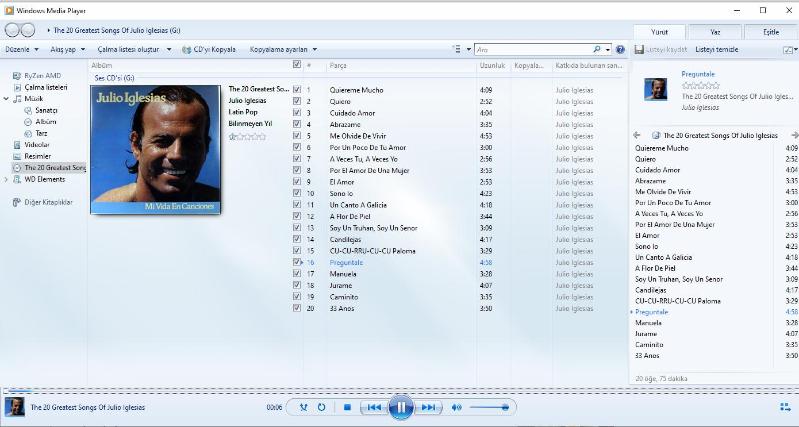Uncheck track 1 Quiereme Mucho checkbox
Screen dimensions: 799x427
[297, 90]
